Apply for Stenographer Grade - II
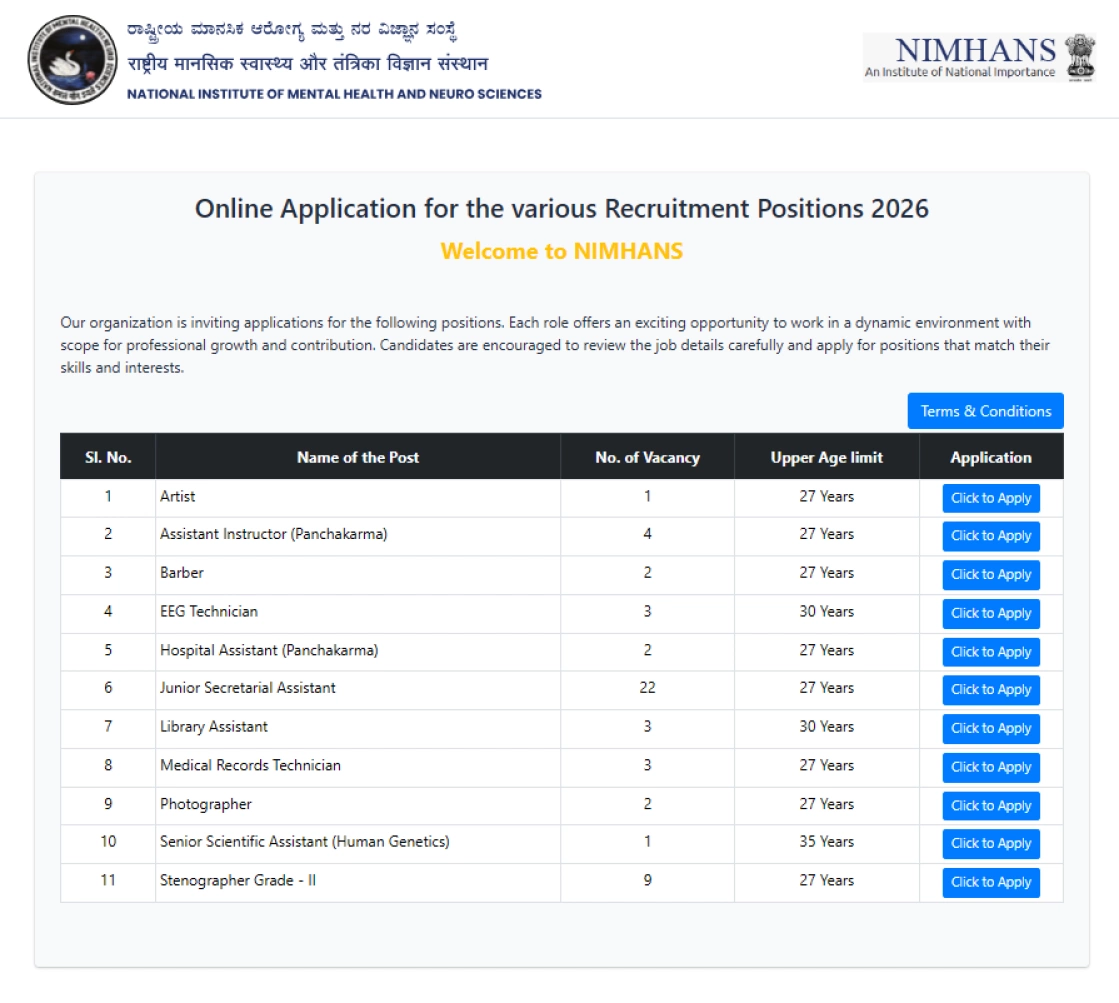The image size is (1119, 1003). click(x=990, y=882)
